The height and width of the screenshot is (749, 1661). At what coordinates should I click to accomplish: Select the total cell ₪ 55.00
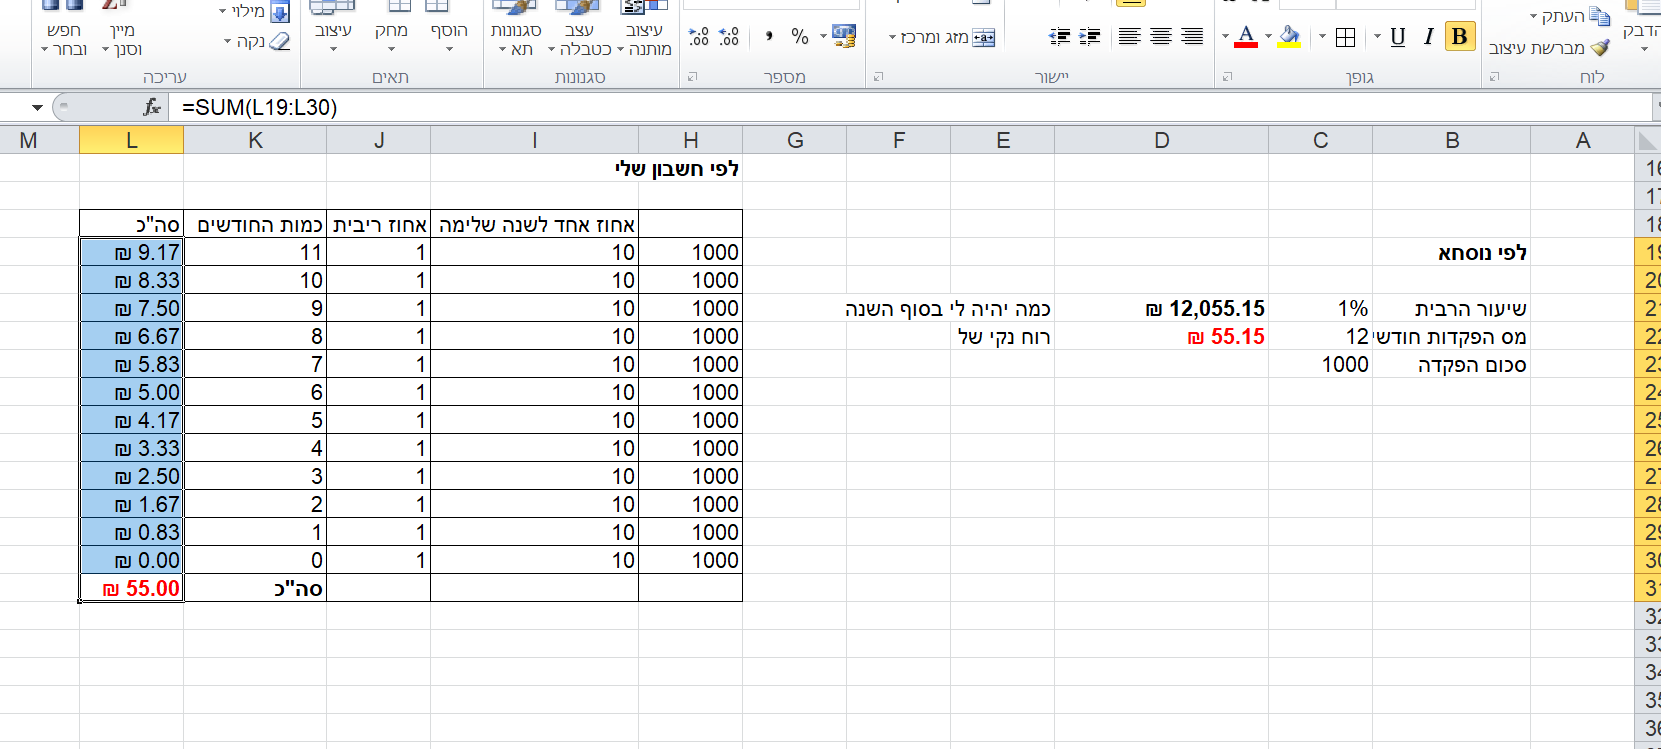tap(132, 589)
